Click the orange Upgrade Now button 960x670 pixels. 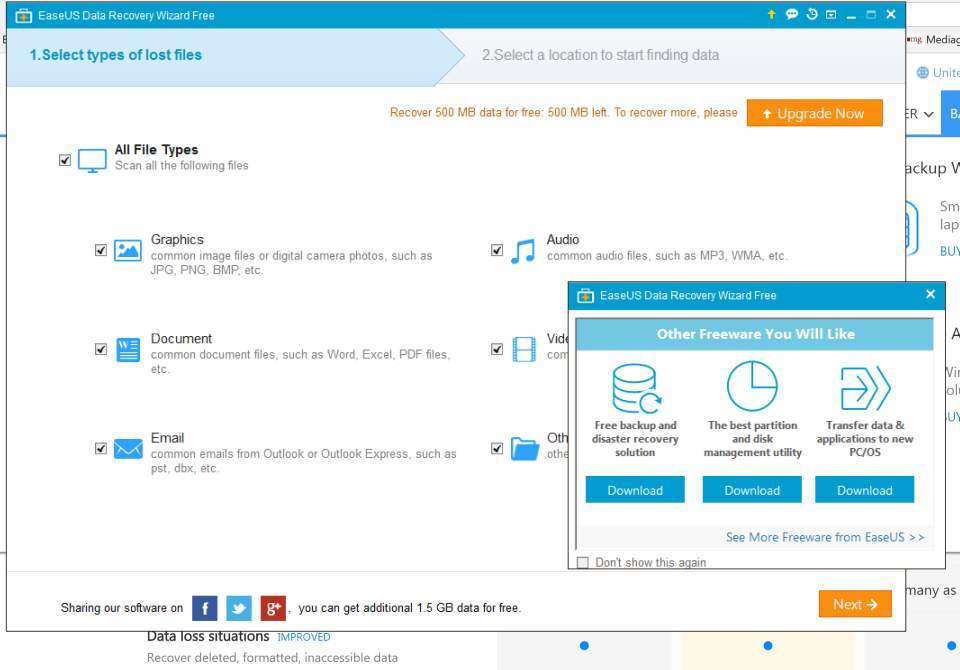814,113
